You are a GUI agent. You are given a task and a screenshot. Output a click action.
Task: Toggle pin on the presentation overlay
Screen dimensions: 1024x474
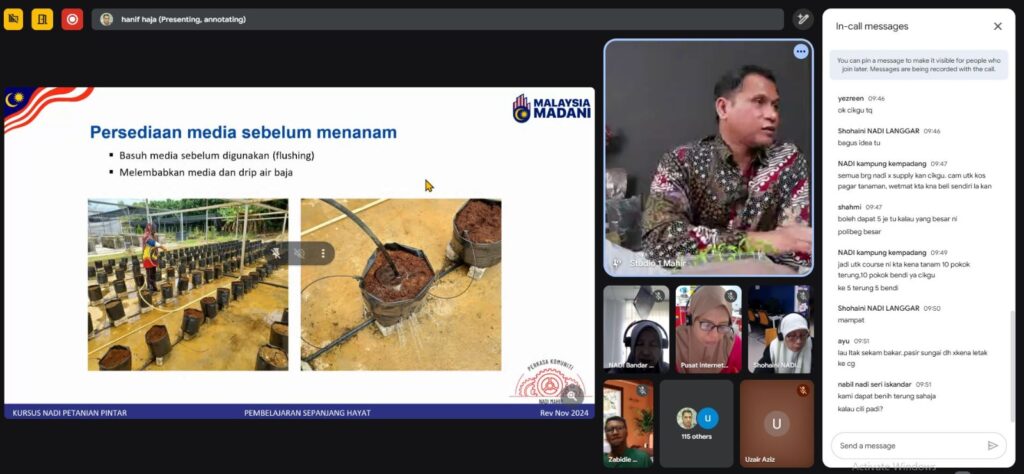coord(275,254)
